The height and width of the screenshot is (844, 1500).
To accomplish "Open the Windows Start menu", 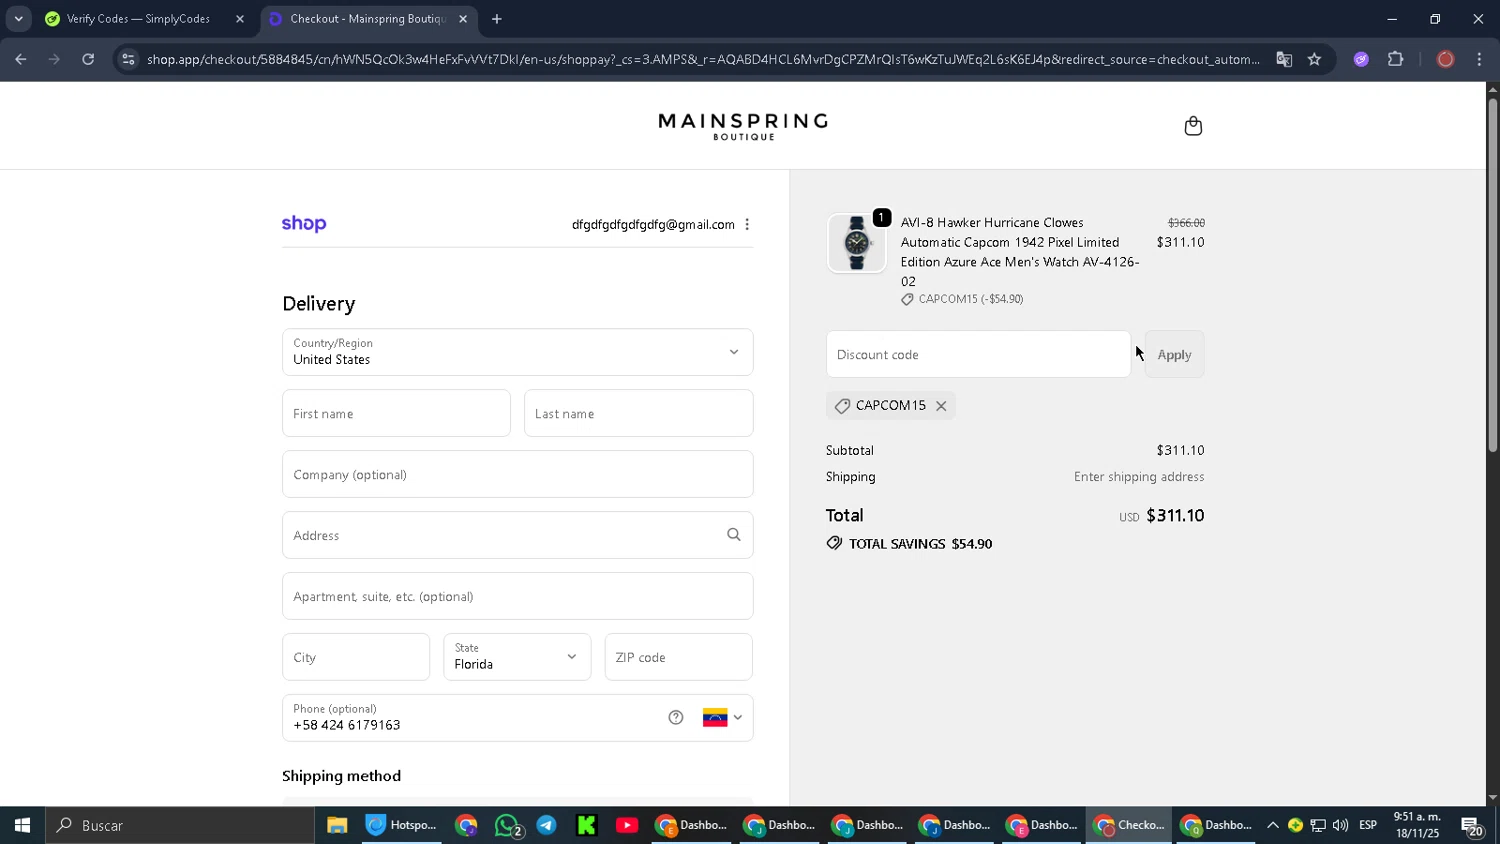I will click(22, 825).
